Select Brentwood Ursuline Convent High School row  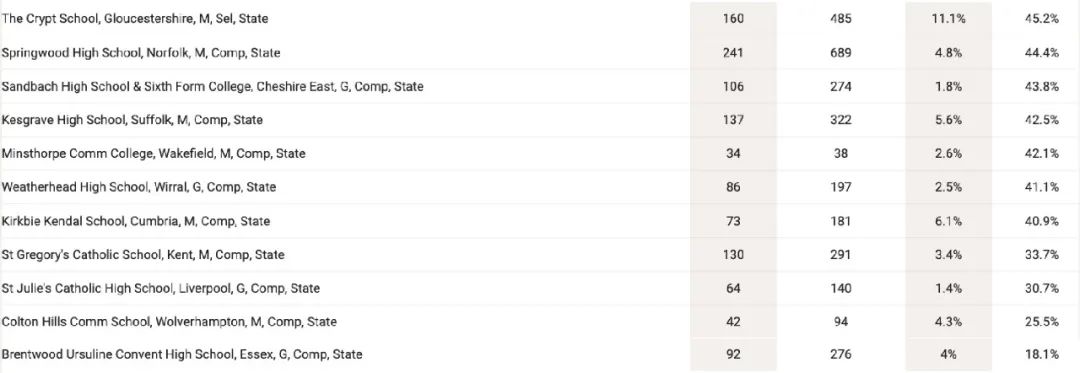tap(540, 354)
